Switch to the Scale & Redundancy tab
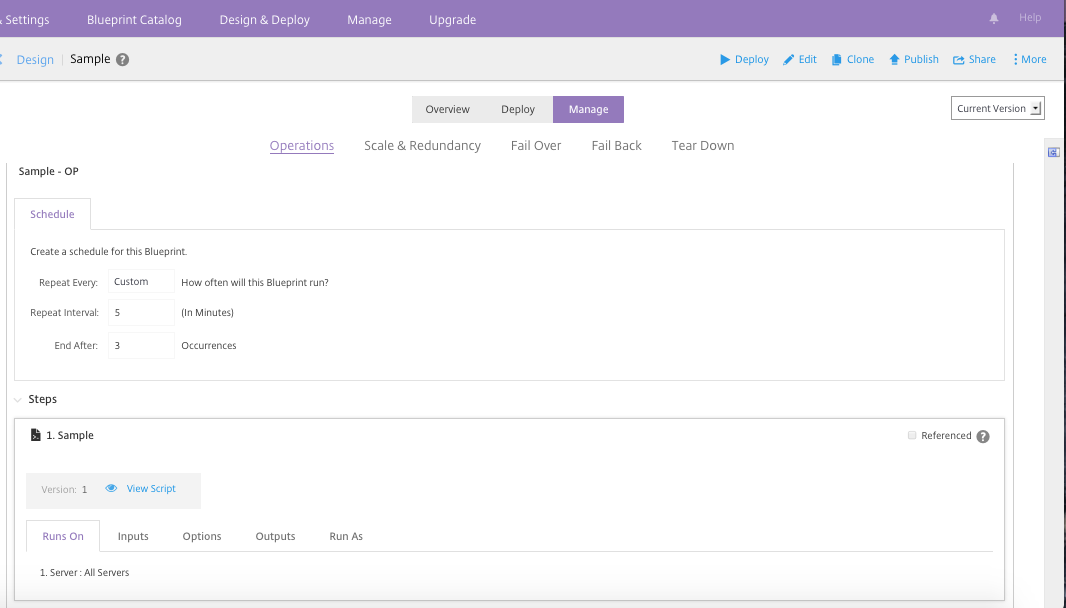 pyautogui.click(x=422, y=146)
